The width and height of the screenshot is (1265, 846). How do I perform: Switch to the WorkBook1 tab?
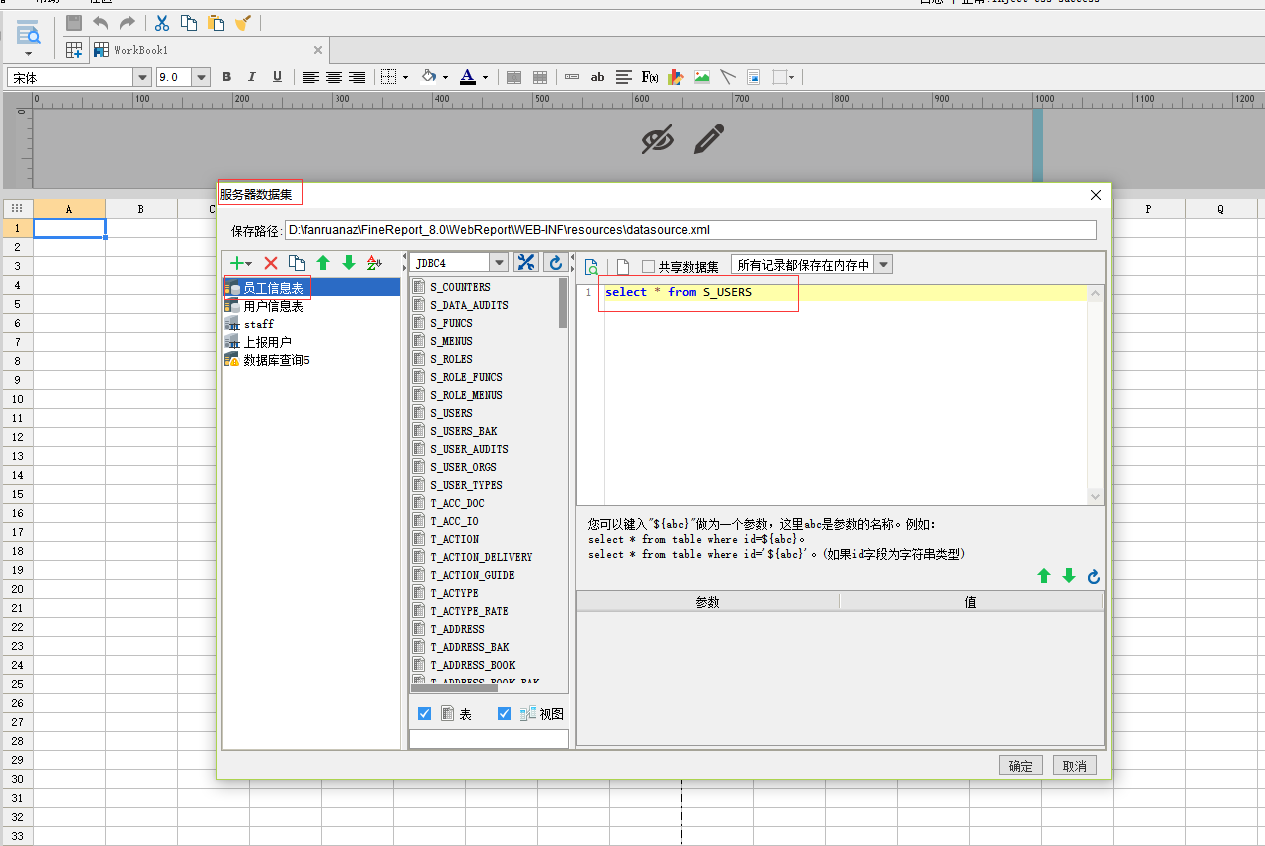click(140, 50)
